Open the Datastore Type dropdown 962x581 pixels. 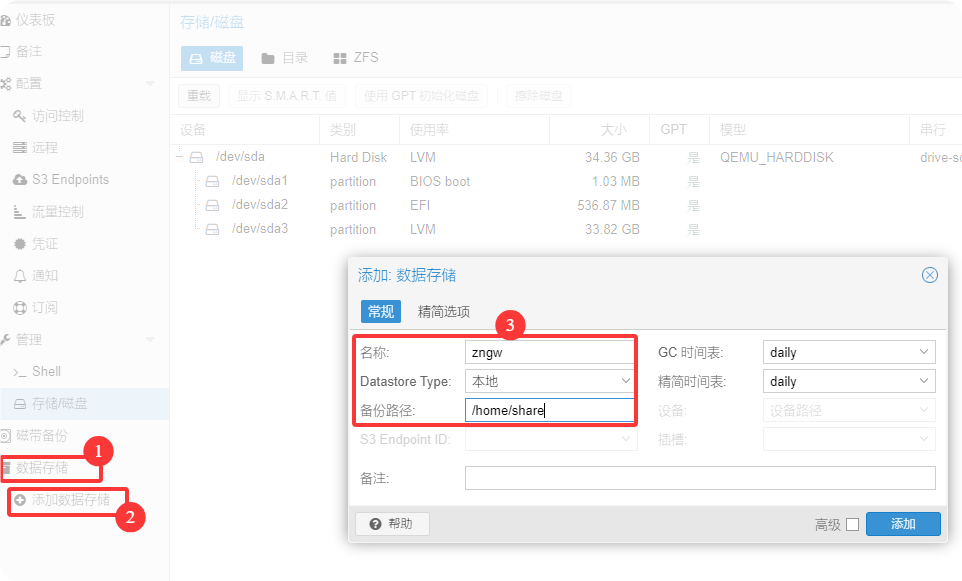pos(625,381)
